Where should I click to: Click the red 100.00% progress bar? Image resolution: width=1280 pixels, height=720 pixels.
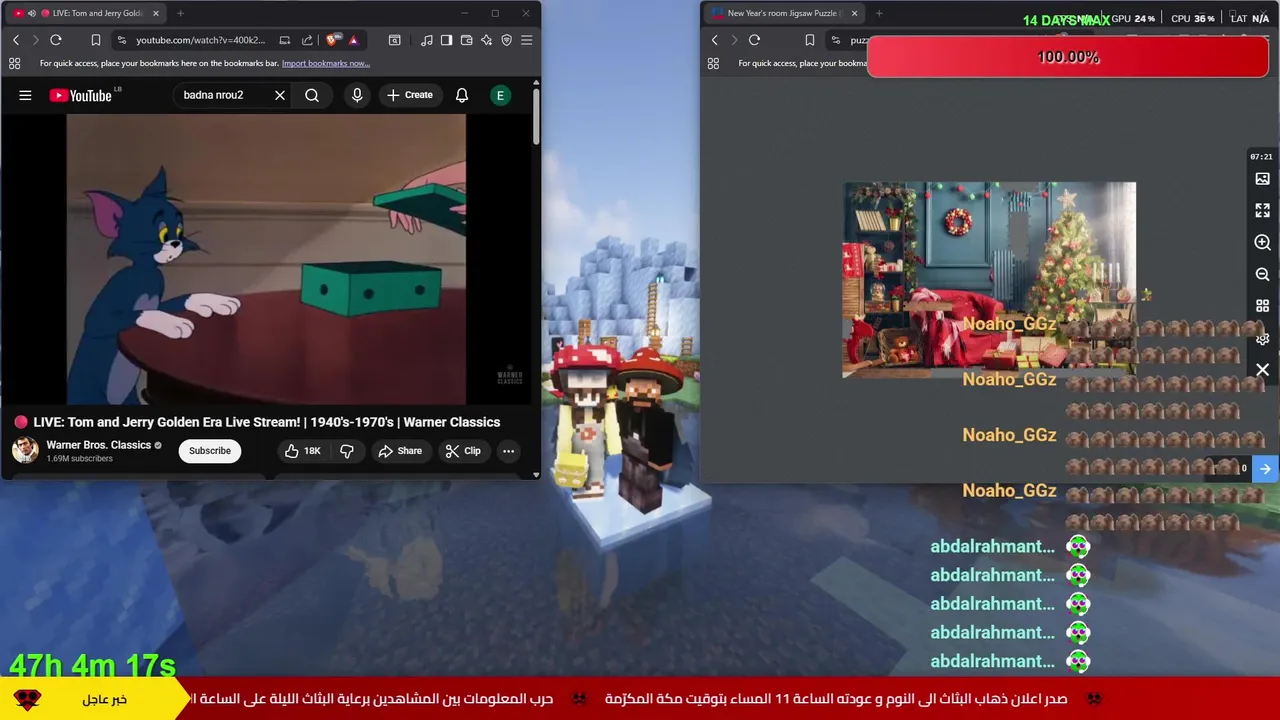click(x=1068, y=57)
